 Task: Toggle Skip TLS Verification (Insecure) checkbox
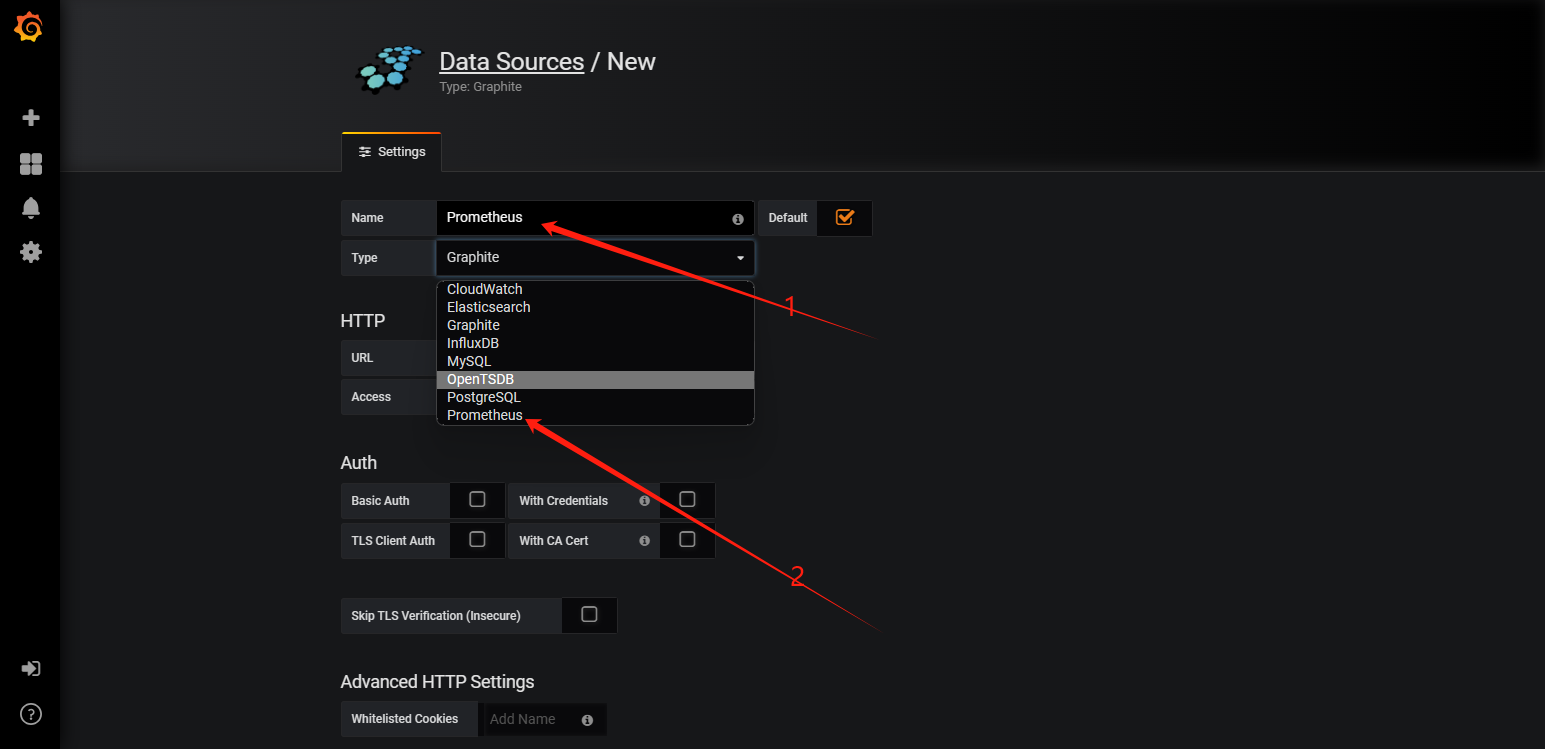(x=589, y=614)
